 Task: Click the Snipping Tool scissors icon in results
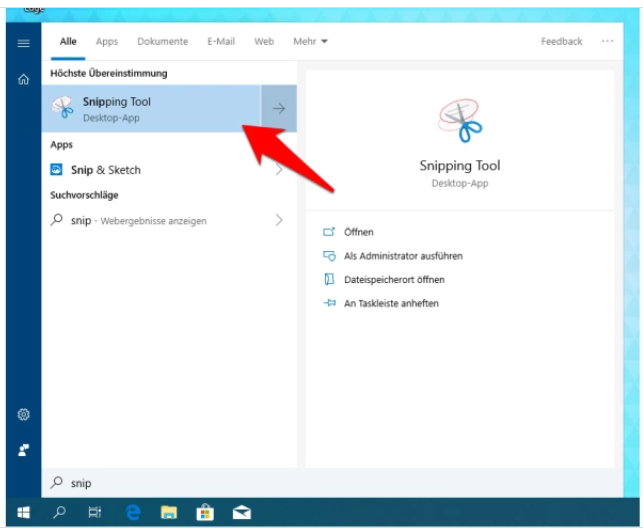[62, 107]
